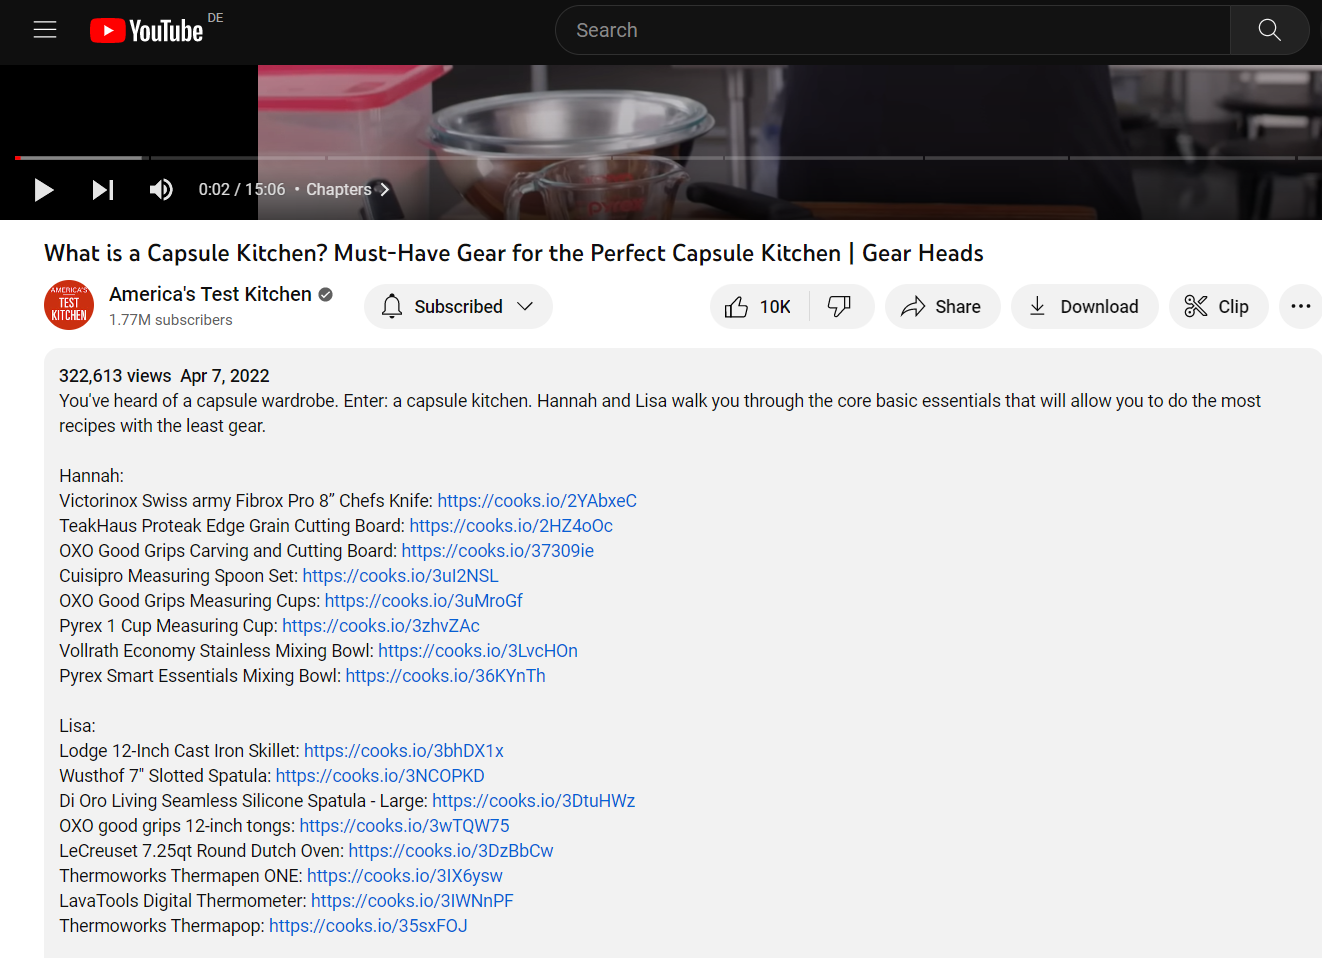Open more actions three-dot menu
Viewport: 1322px width, 958px height.
point(1300,306)
